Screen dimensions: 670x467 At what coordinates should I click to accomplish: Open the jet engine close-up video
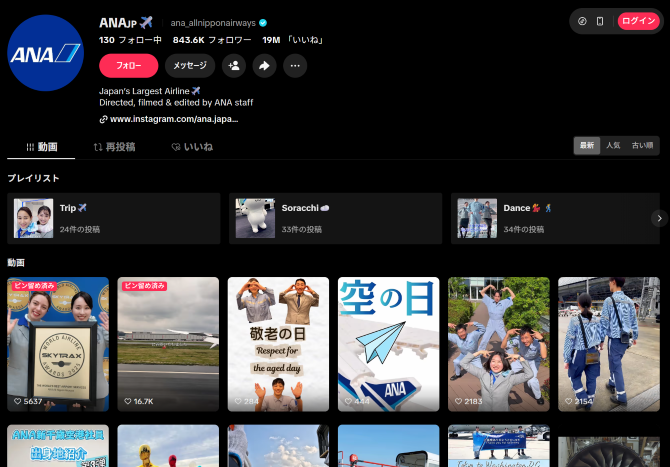(x=609, y=451)
